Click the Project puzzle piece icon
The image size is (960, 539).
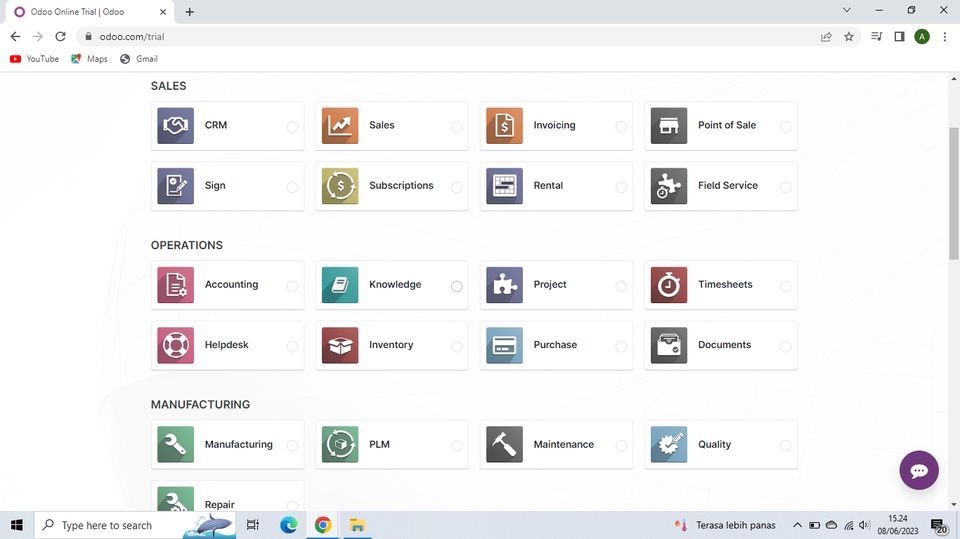coord(504,285)
